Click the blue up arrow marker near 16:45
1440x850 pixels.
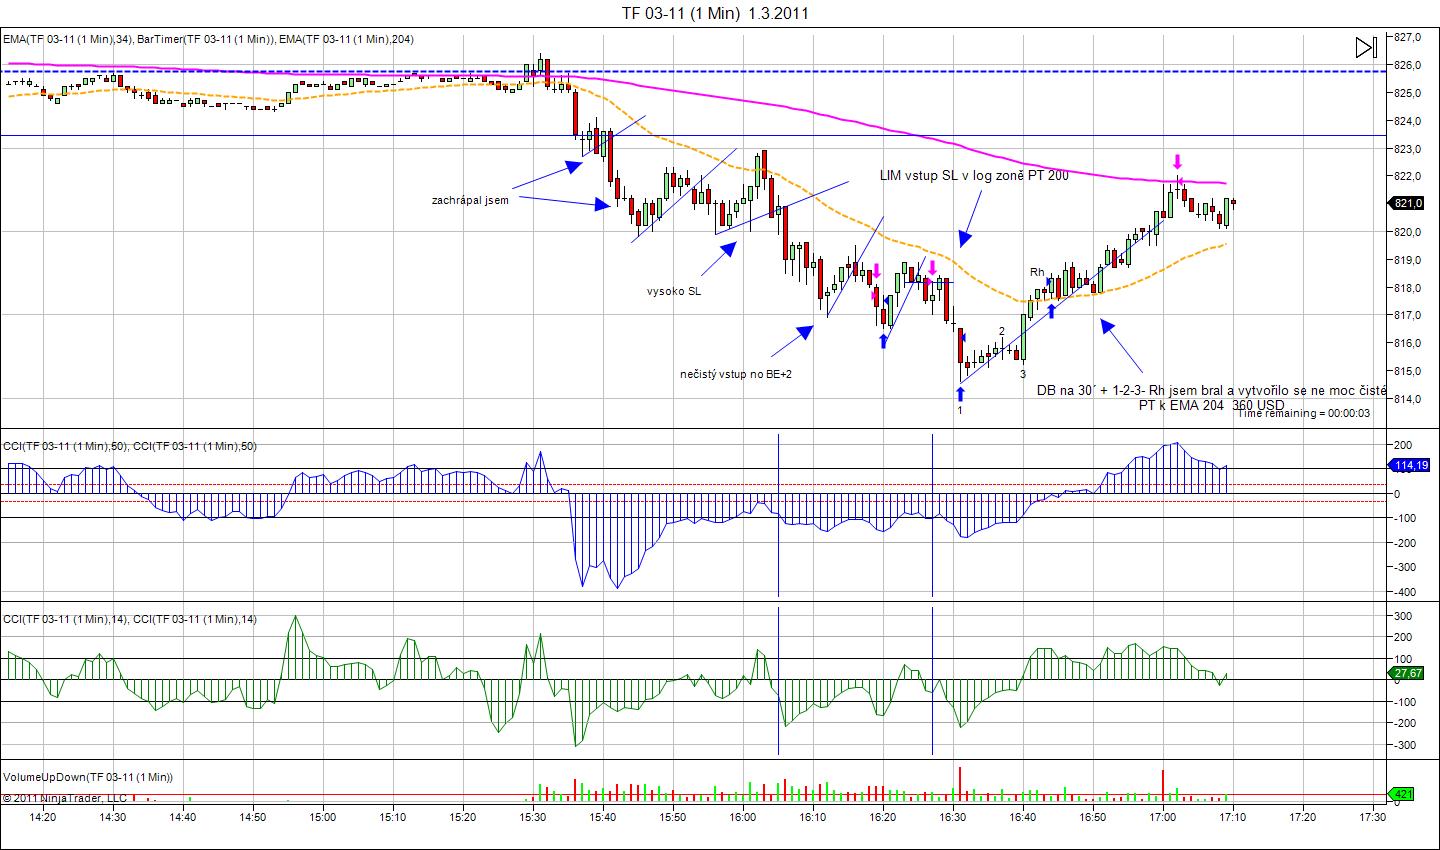tap(1051, 311)
